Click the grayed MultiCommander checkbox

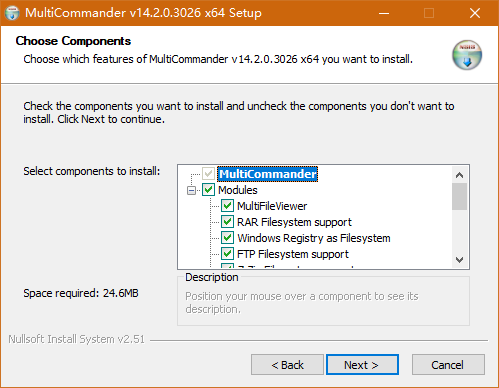pos(208,174)
